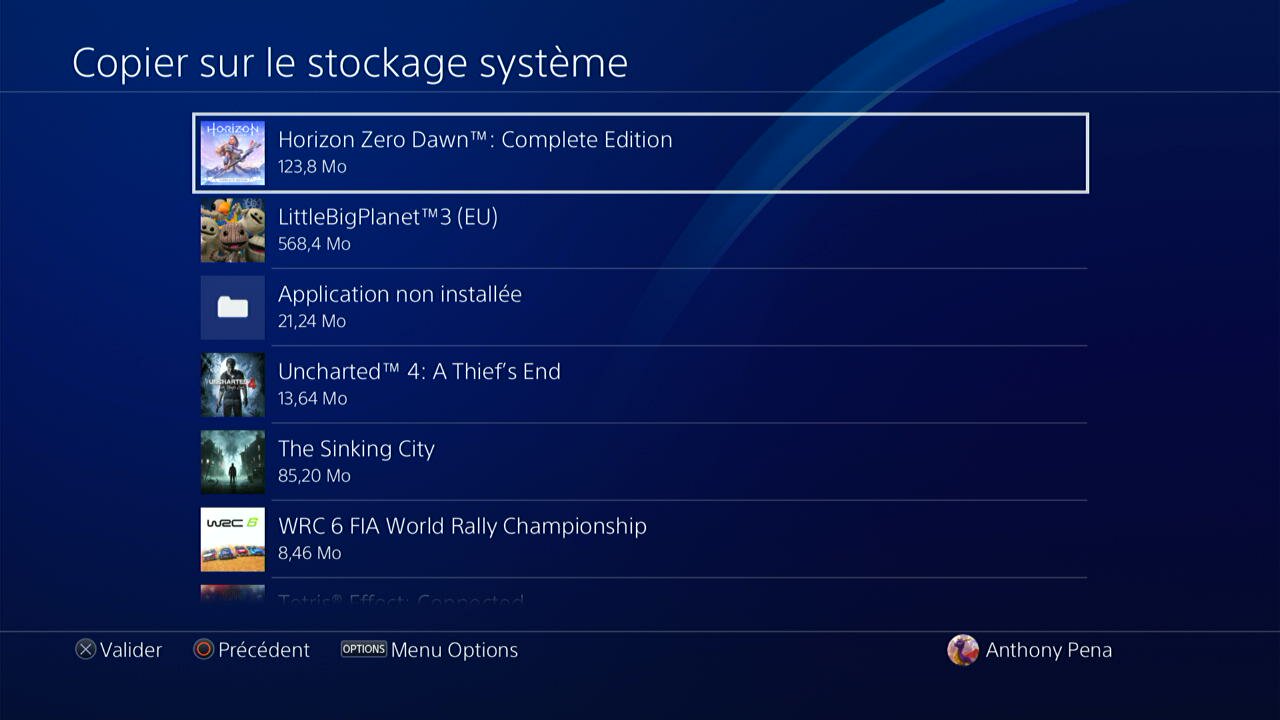1280x720 pixels.
Task: Select LittleBigPlanet 3 (EU) entry
Action: tap(640, 230)
